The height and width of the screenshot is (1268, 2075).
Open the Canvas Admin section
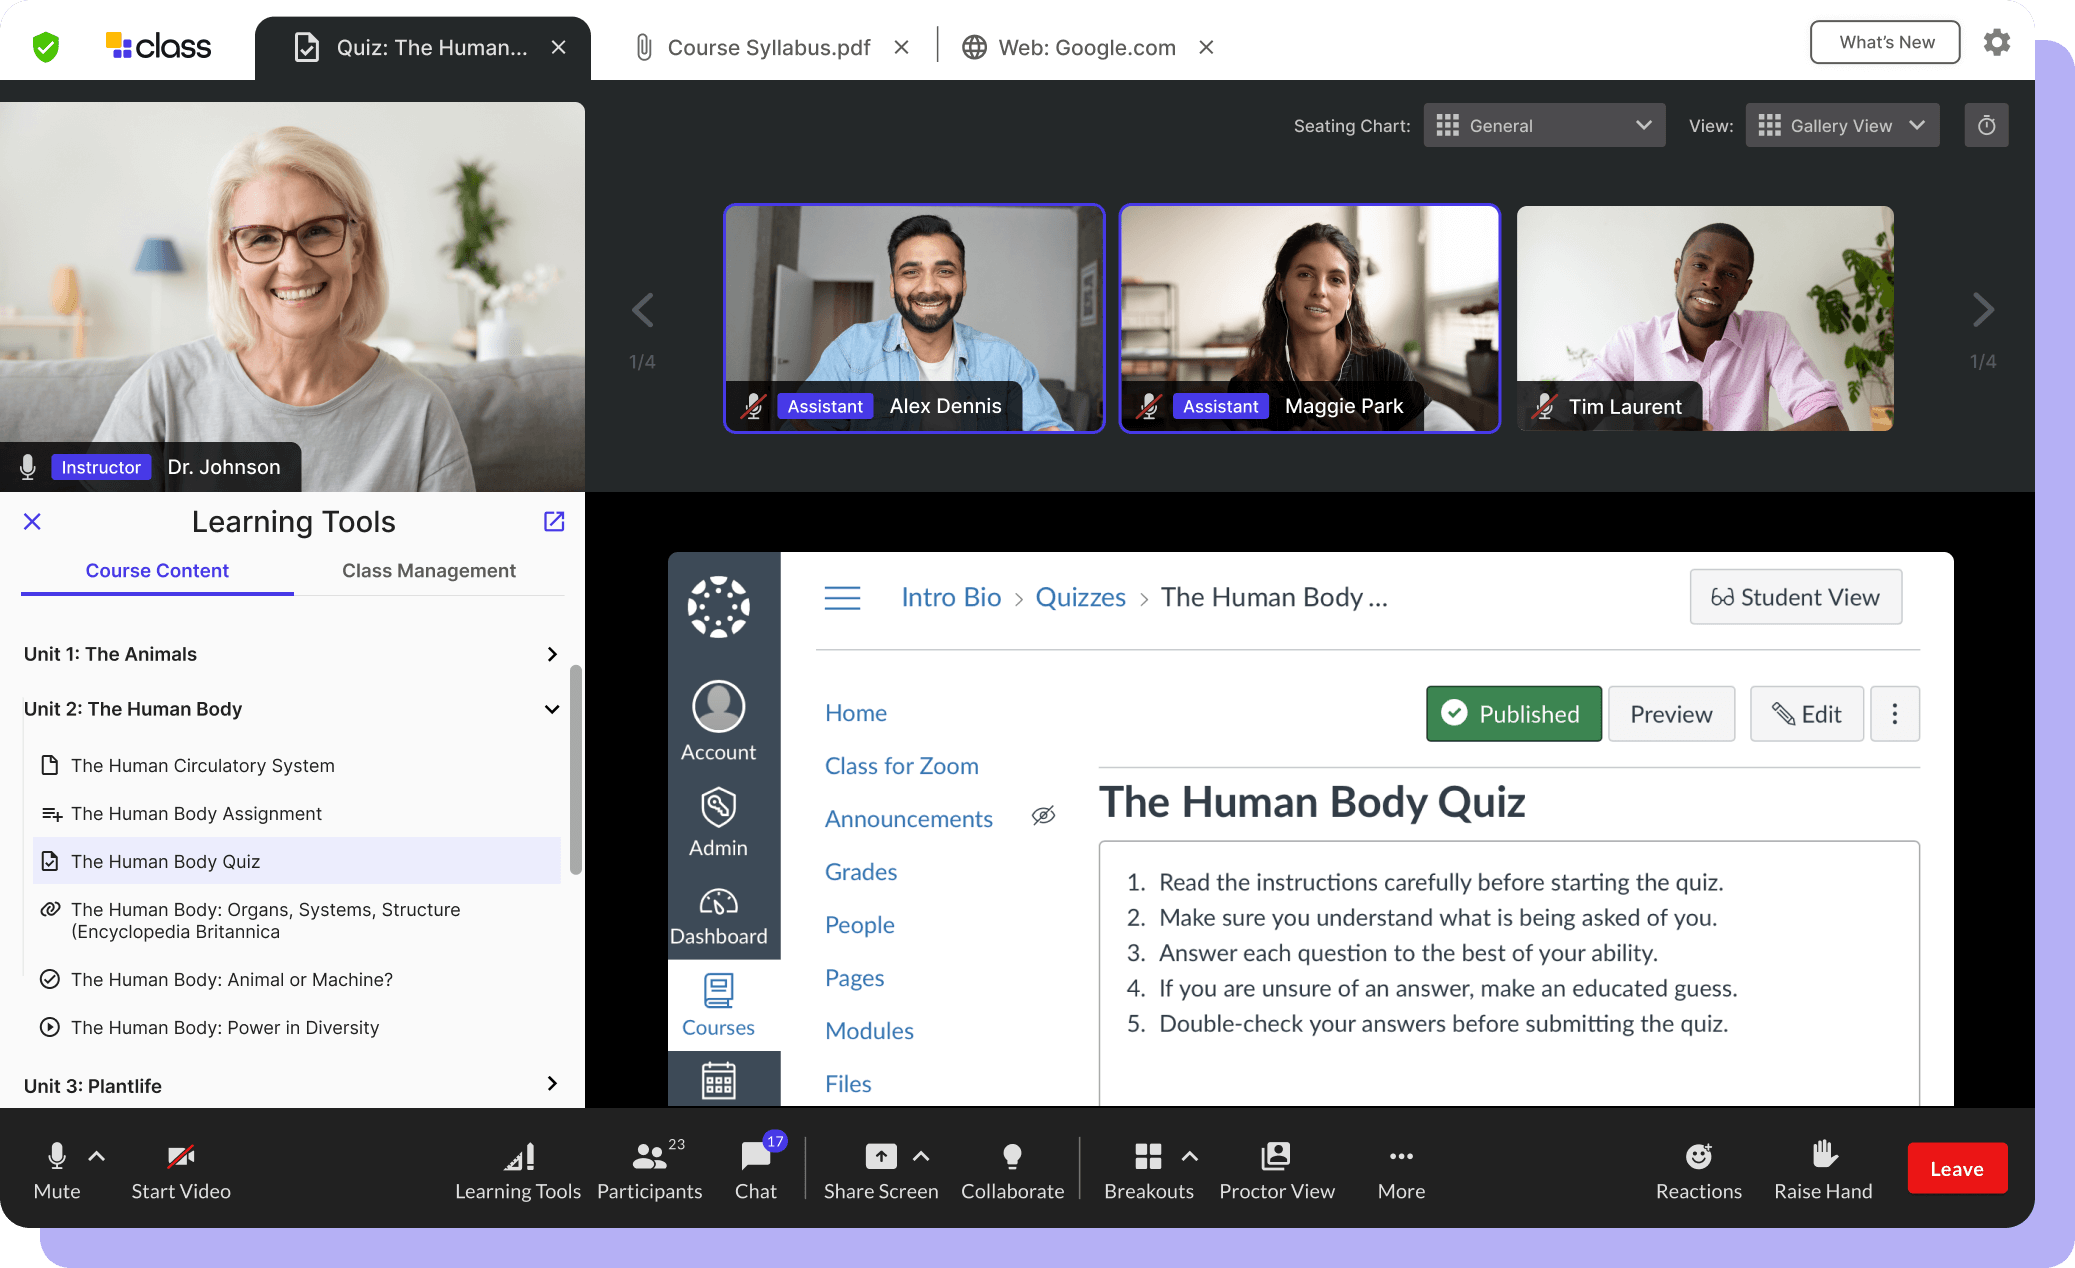tap(718, 822)
